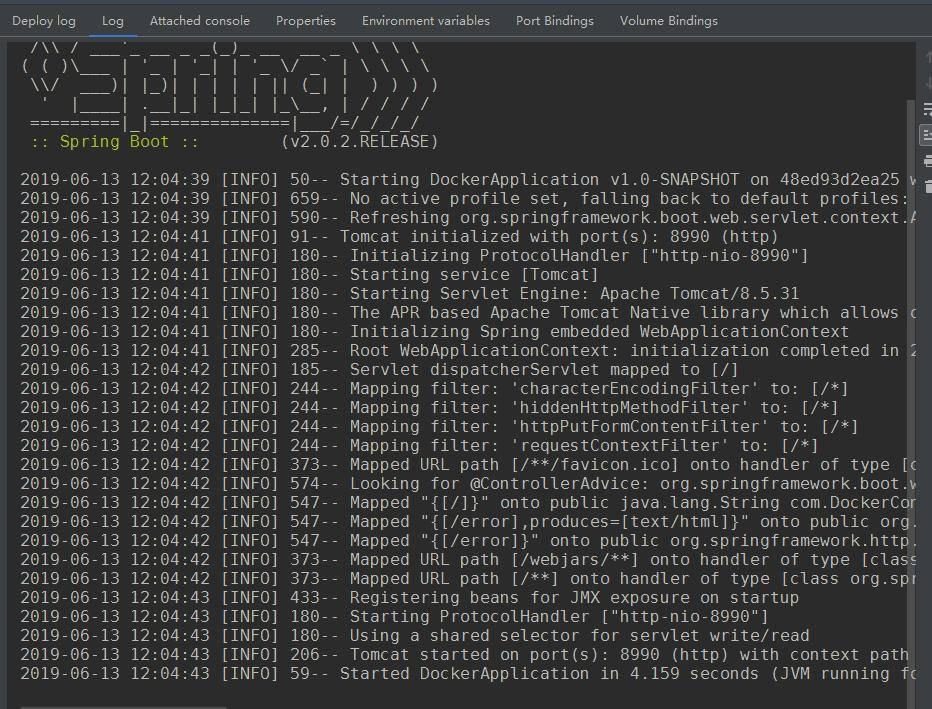
Task: Select the Log tab
Action: pyautogui.click(x=112, y=21)
